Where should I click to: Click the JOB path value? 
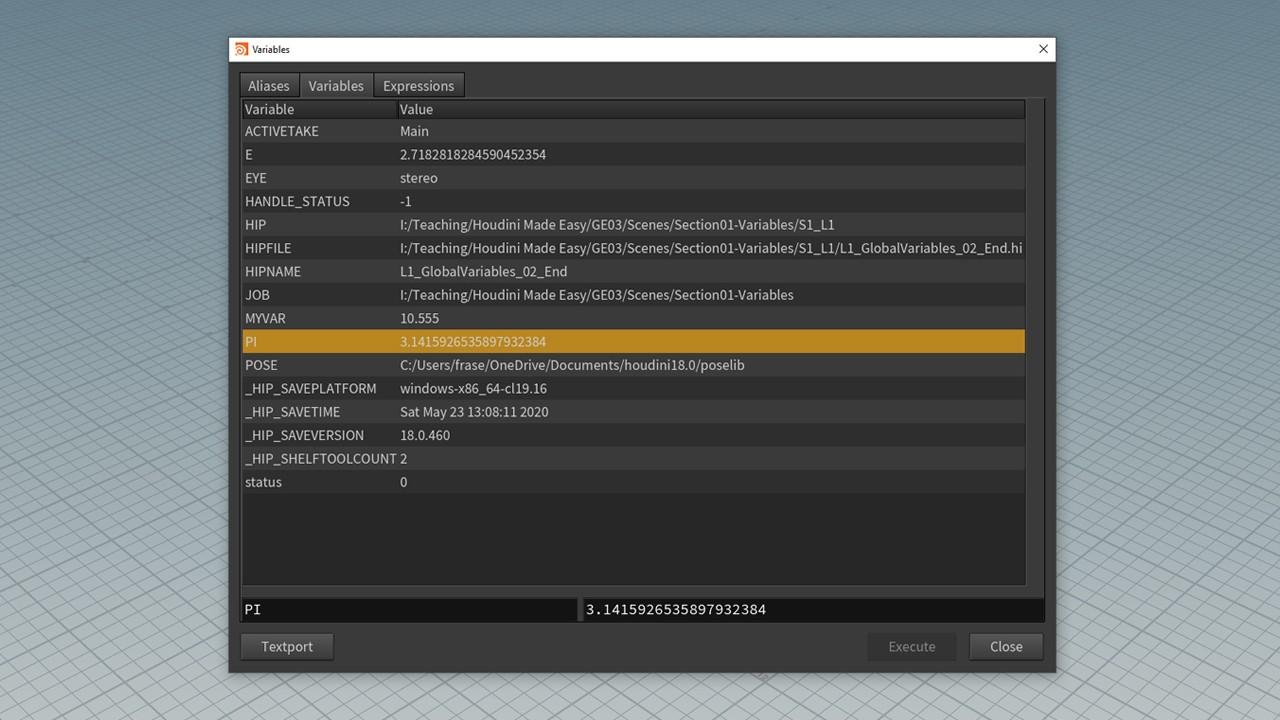[x=597, y=295]
